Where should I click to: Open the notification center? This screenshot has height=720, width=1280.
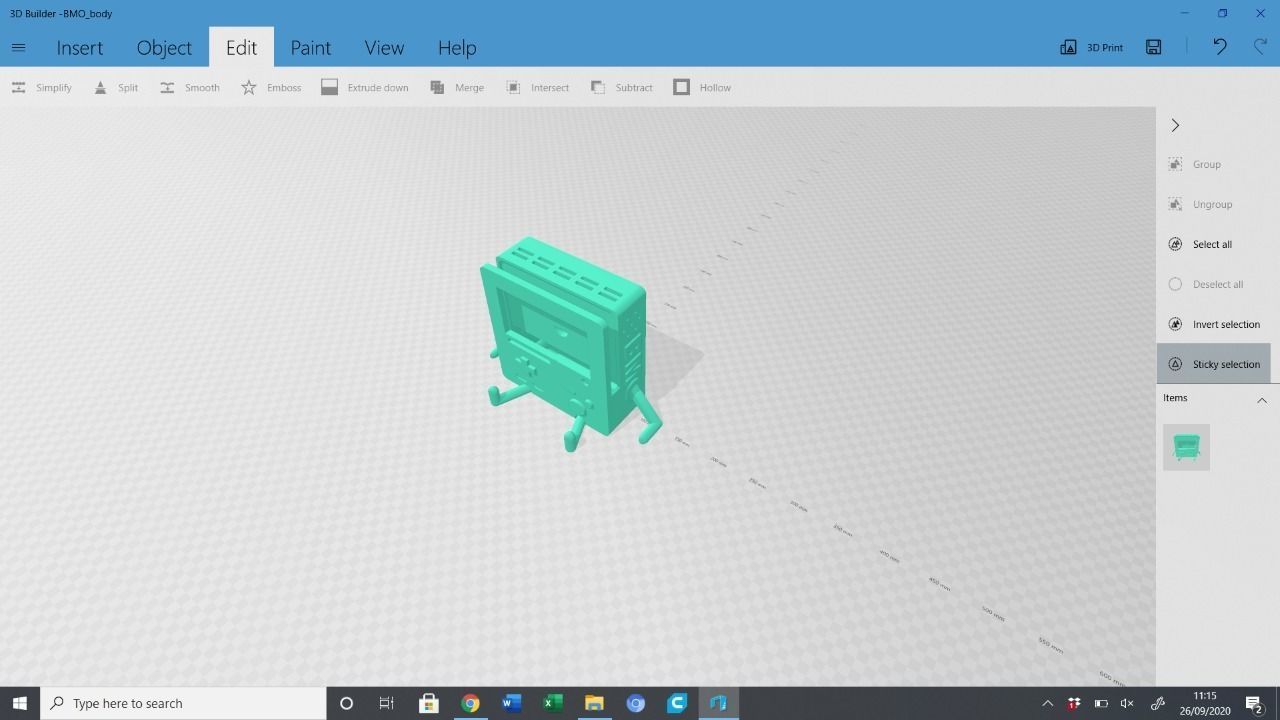(x=1254, y=703)
